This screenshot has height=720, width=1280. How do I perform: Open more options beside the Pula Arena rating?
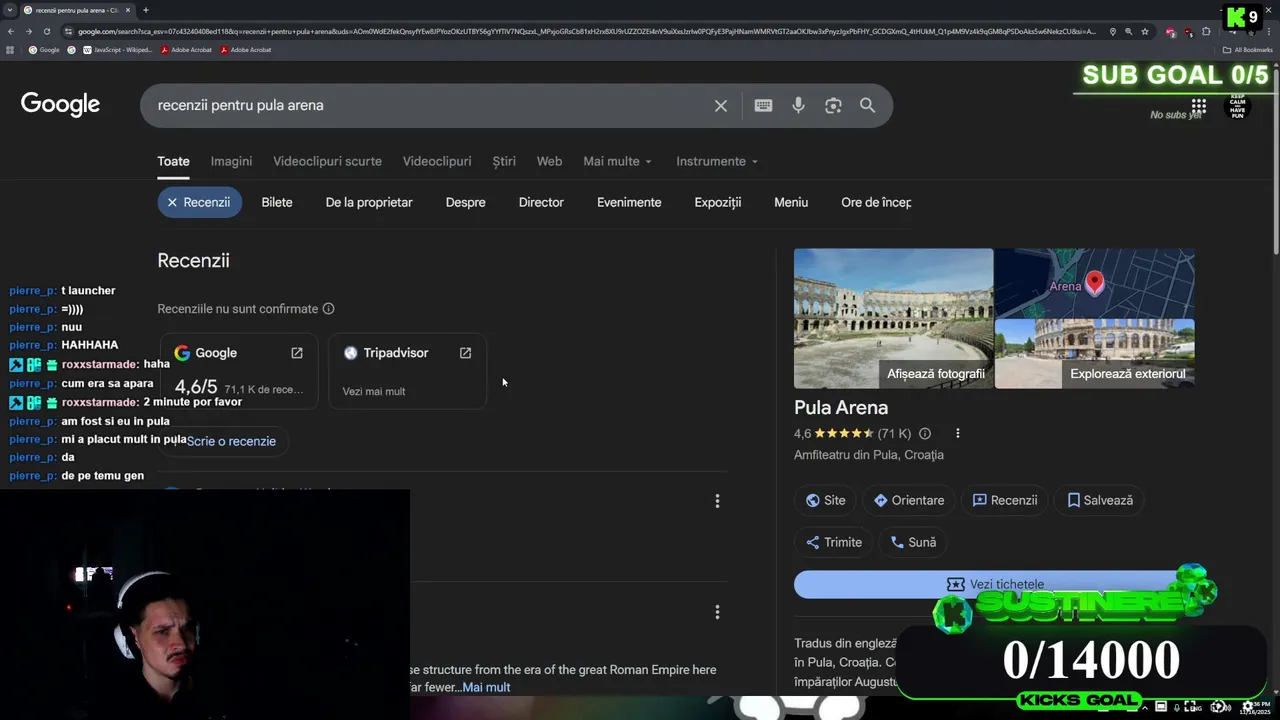(957, 434)
